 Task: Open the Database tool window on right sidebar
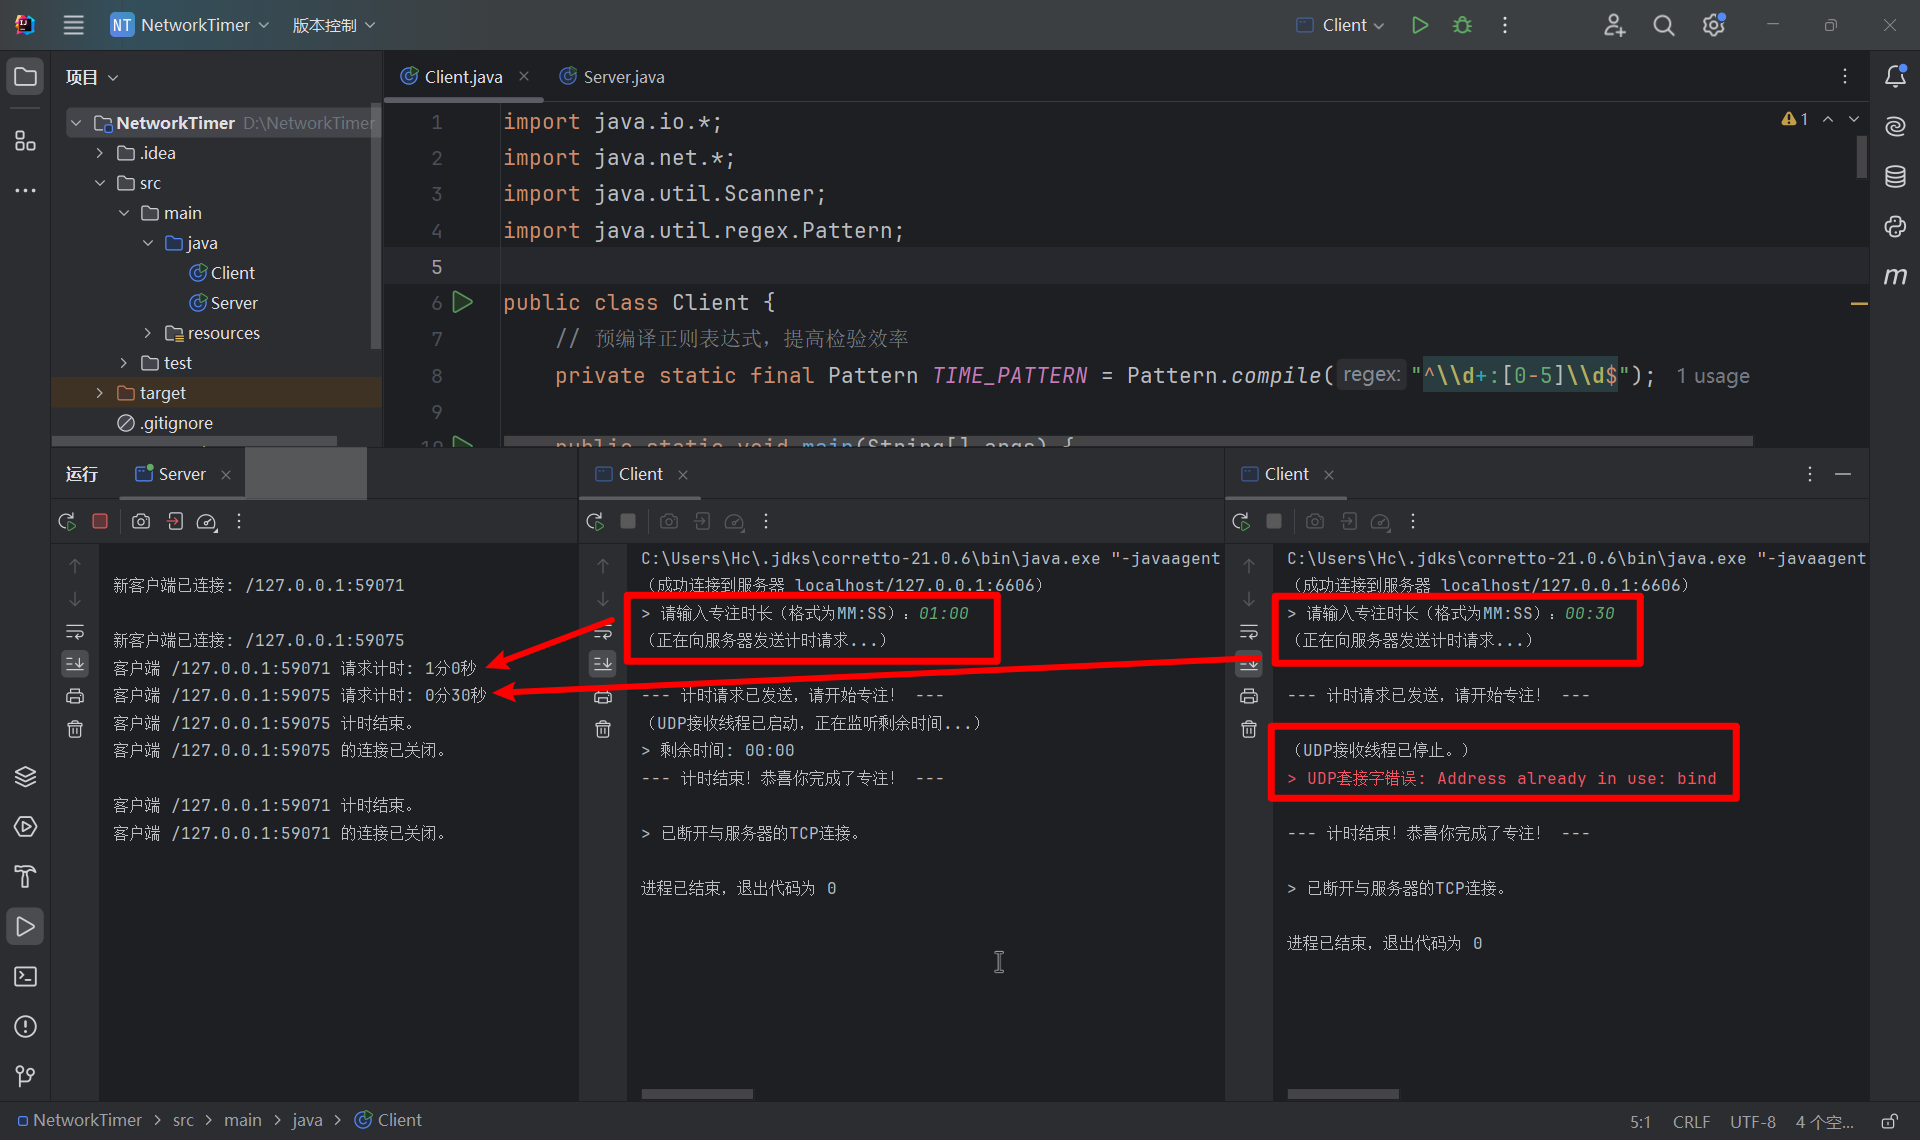[x=1895, y=177]
